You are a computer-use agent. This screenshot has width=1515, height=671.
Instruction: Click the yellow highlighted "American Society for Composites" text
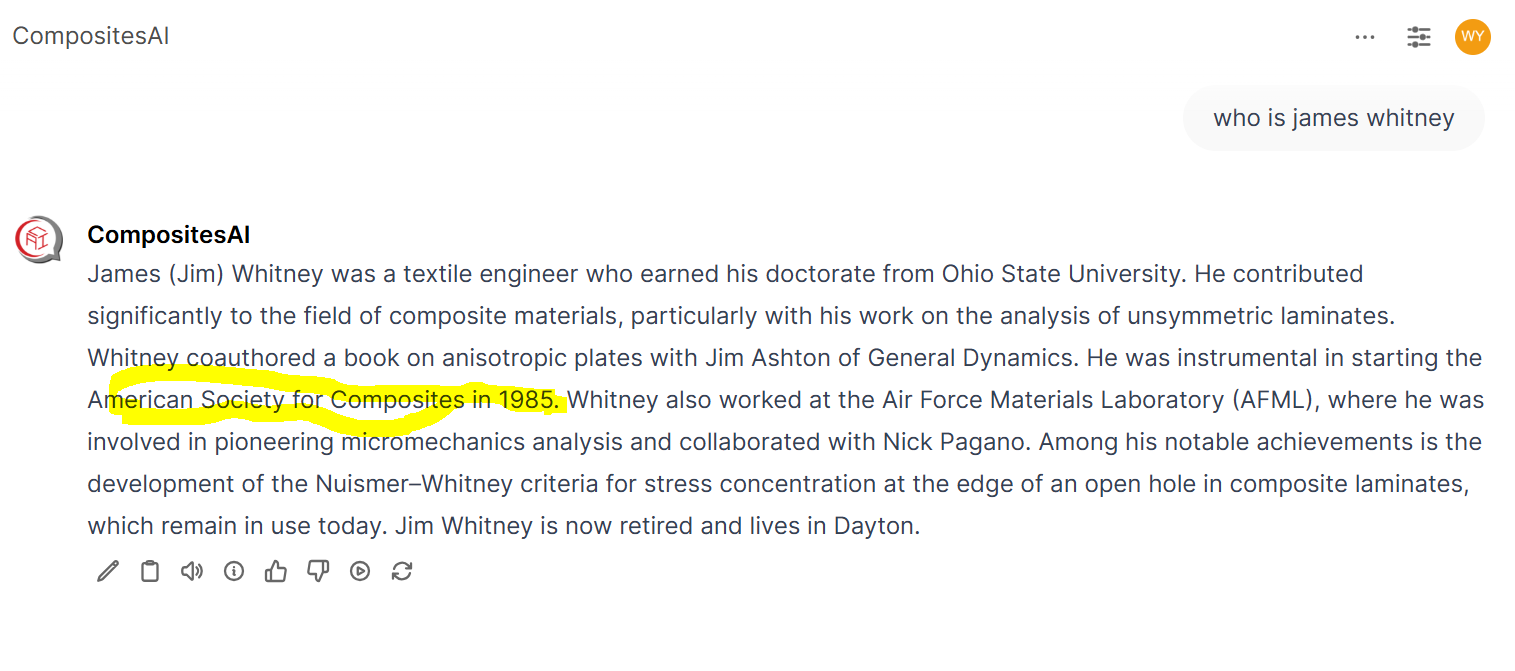(x=275, y=400)
